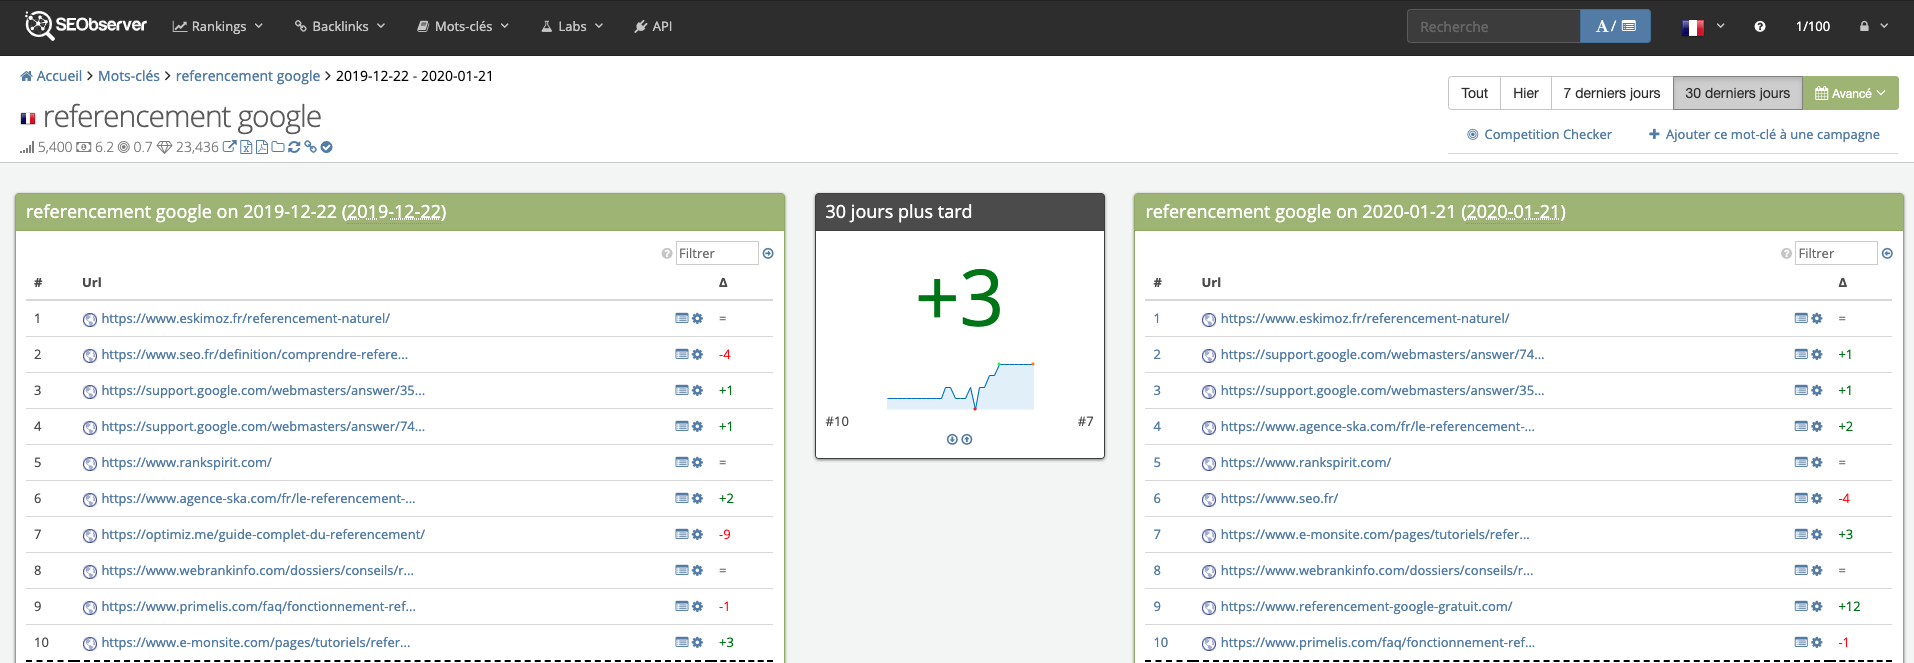The height and width of the screenshot is (663, 1914).
Task: Click the 5,400 search volume value
Action: [55, 147]
